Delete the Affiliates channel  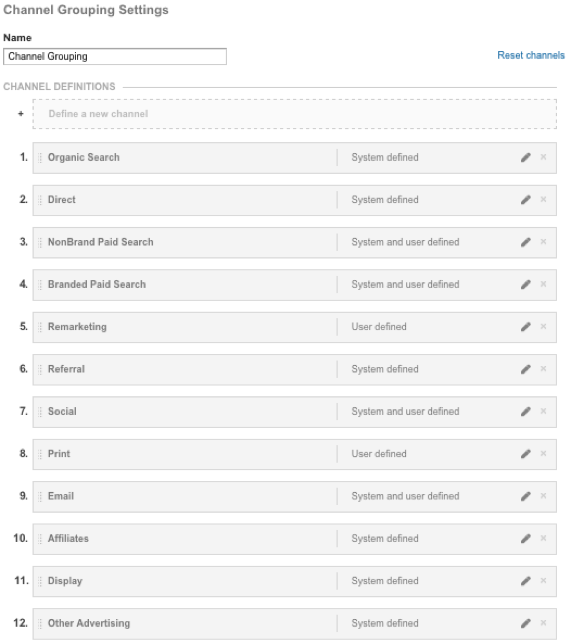543,538
